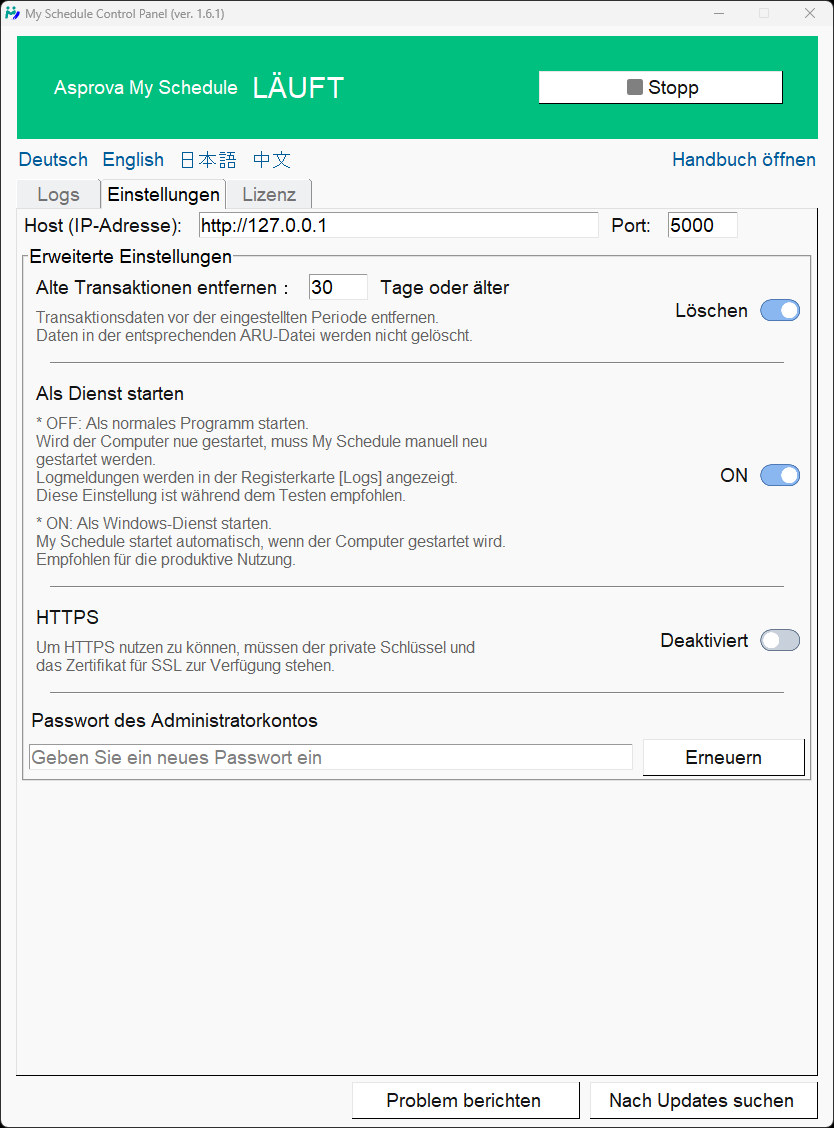834x1128 pixels.
Task: Change language to 日本語
Action: [x=208, y=160]
